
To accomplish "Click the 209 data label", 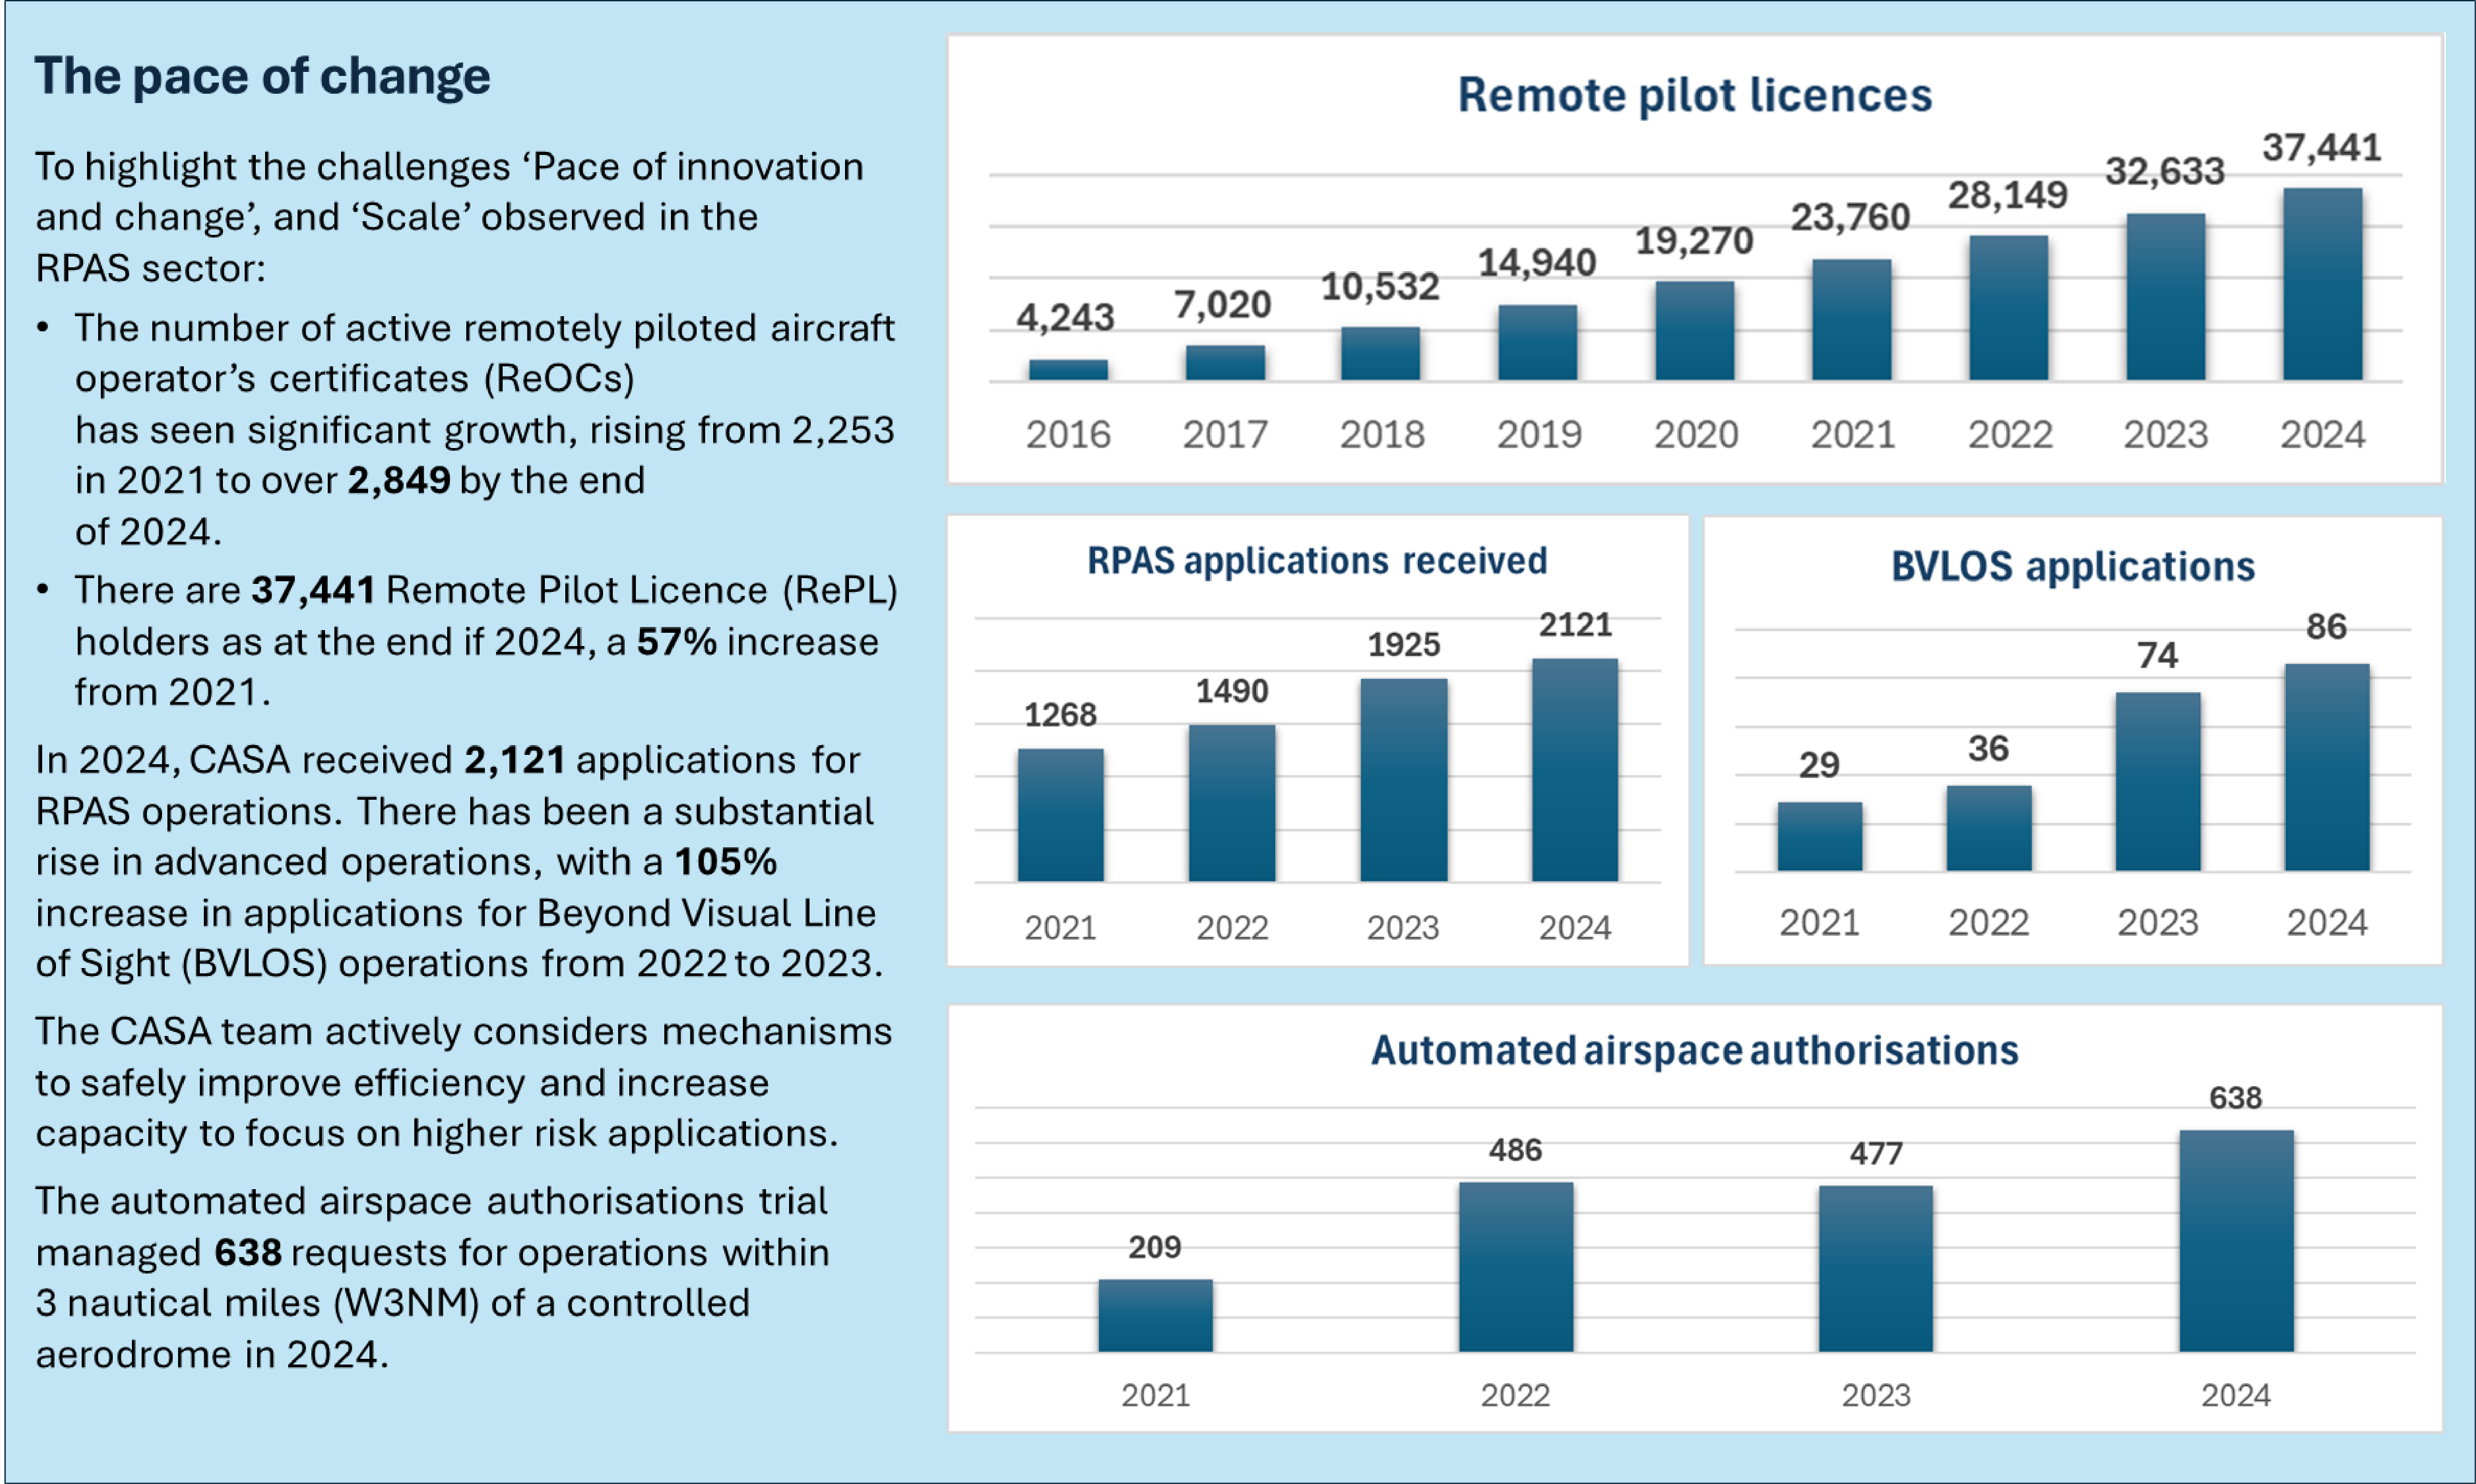I will [x=1155, y=1247].
